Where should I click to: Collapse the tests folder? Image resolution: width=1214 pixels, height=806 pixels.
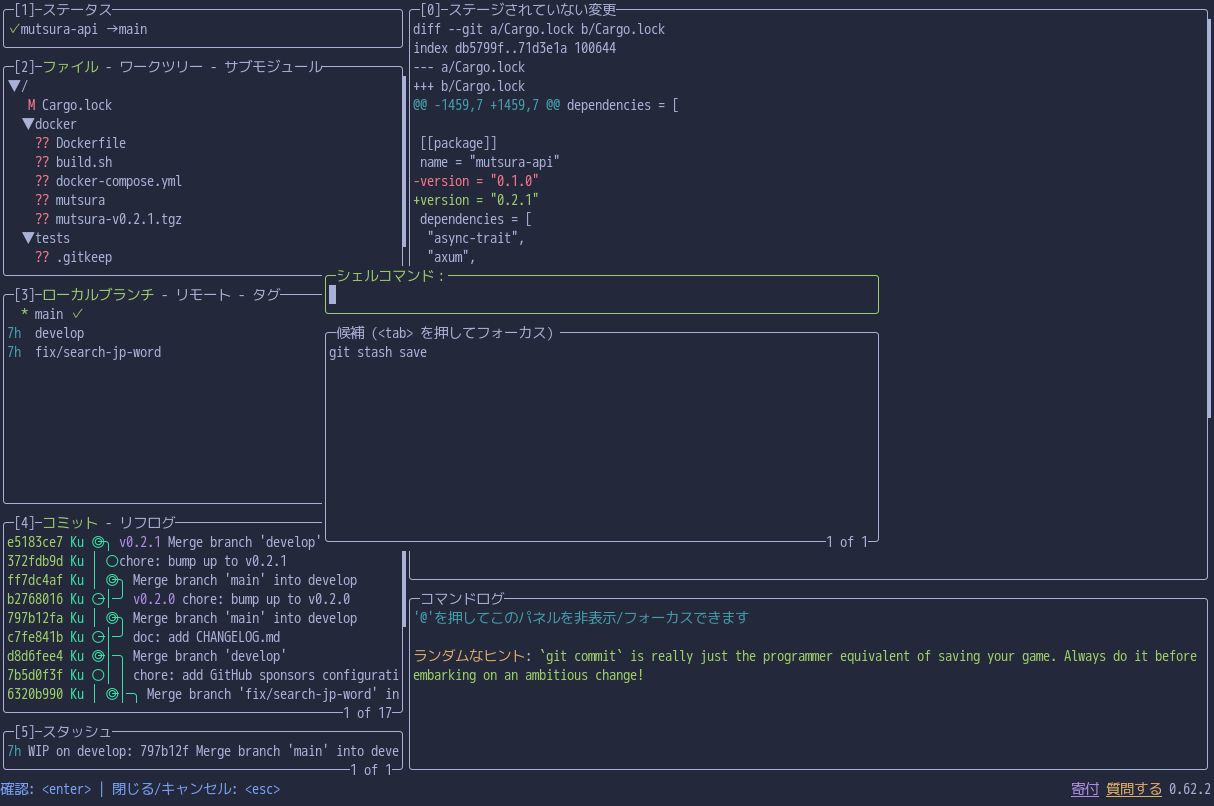coord(28,238)
